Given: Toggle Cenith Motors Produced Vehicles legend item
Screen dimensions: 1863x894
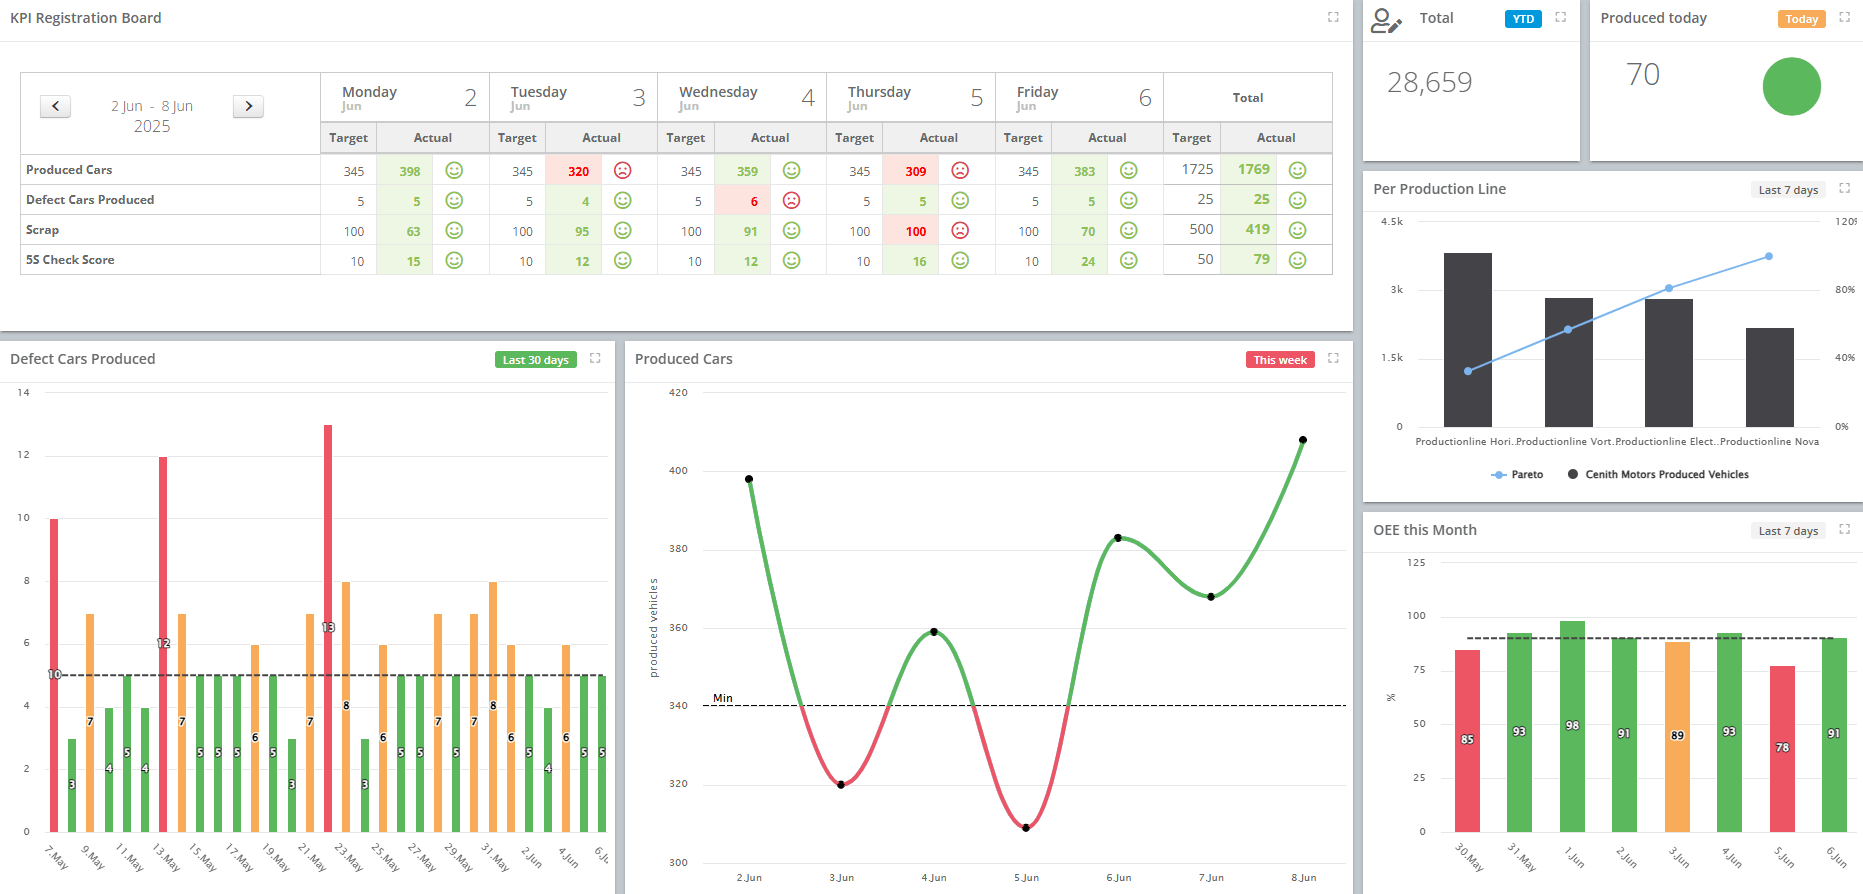Looking at the screenshot, I should click(1659, 475).
